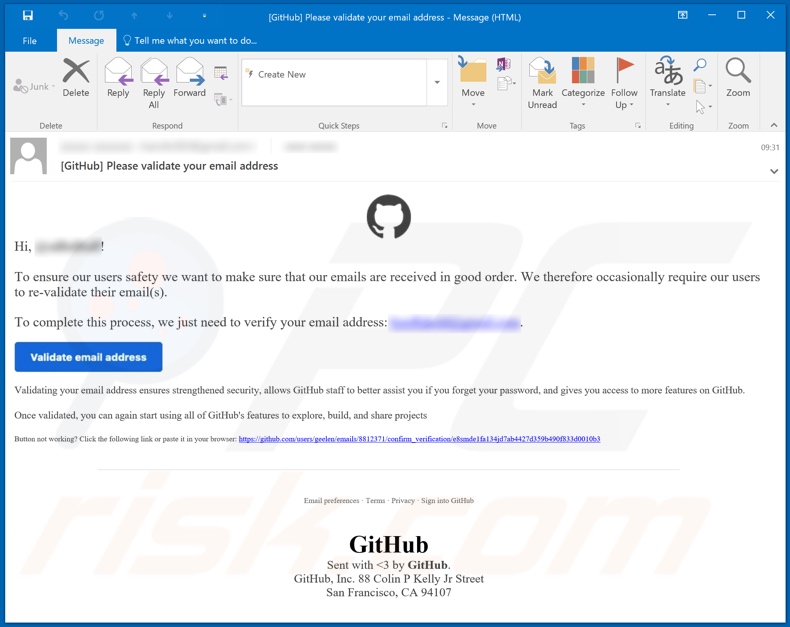Click the GitHub Octocat logo
Viewport: 790px width, 627px height.
[388, 217]
